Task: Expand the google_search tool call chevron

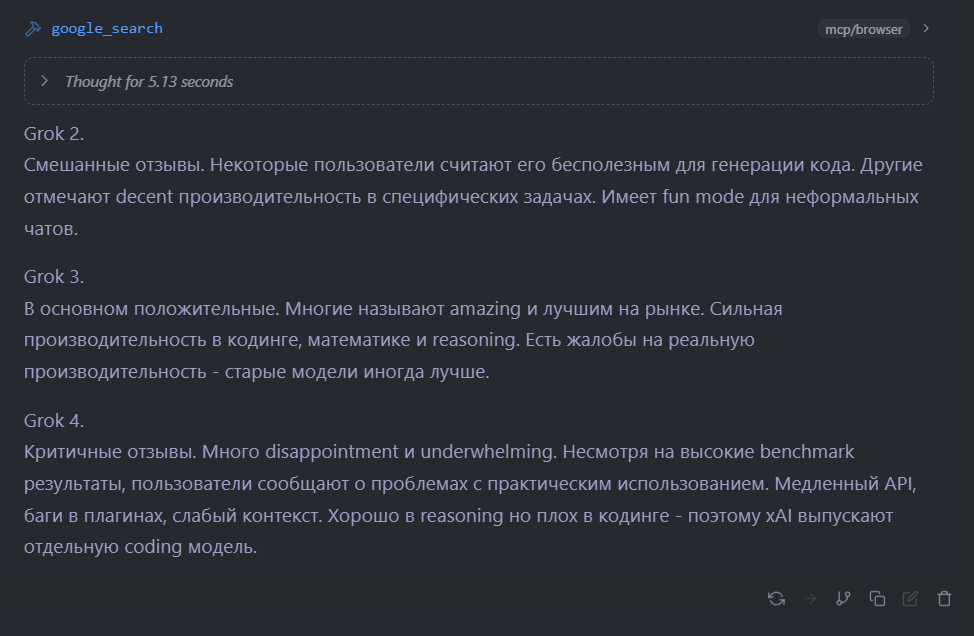Action: [x=926, y=29]
